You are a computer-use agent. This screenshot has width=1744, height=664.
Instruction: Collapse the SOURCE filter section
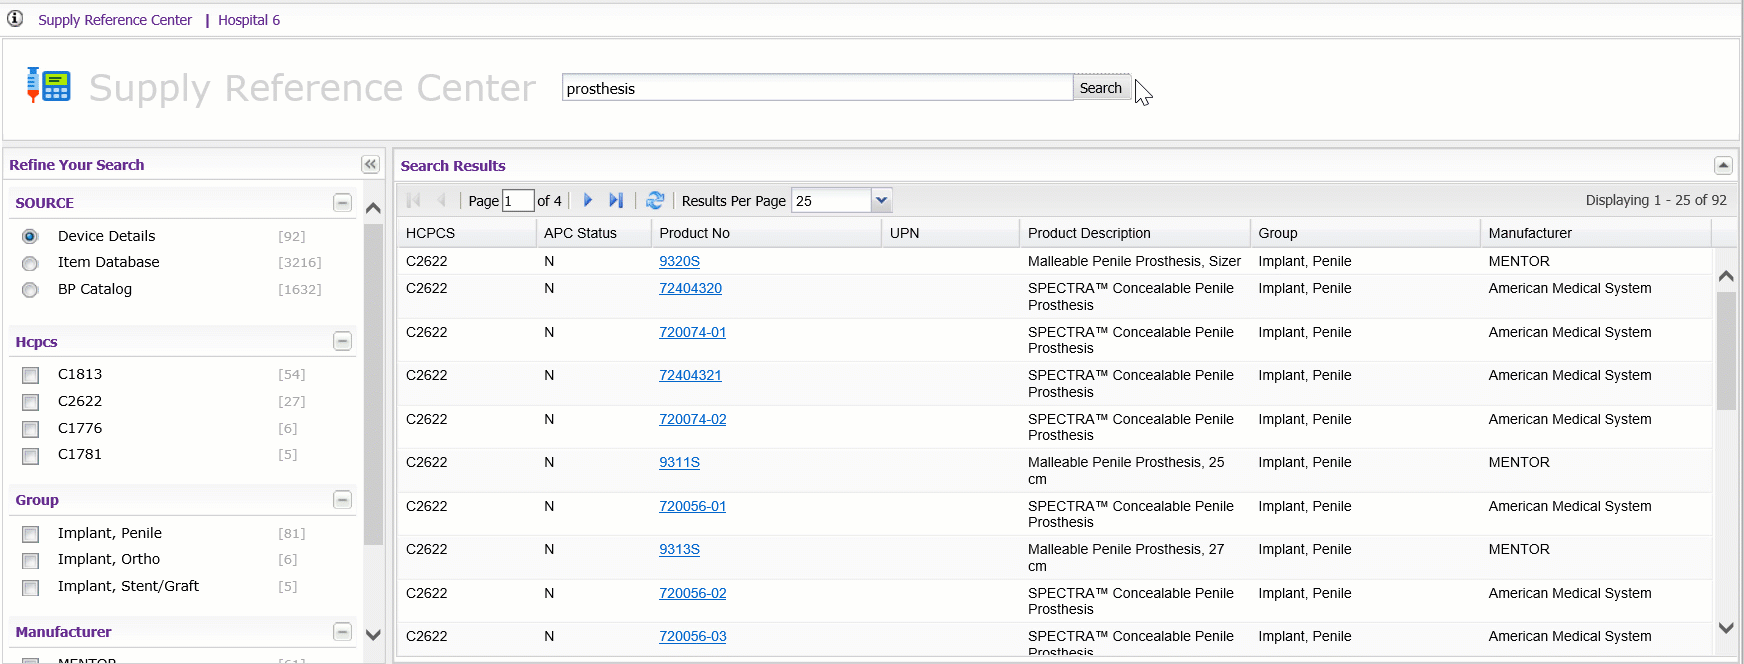(x=342, y=203)
